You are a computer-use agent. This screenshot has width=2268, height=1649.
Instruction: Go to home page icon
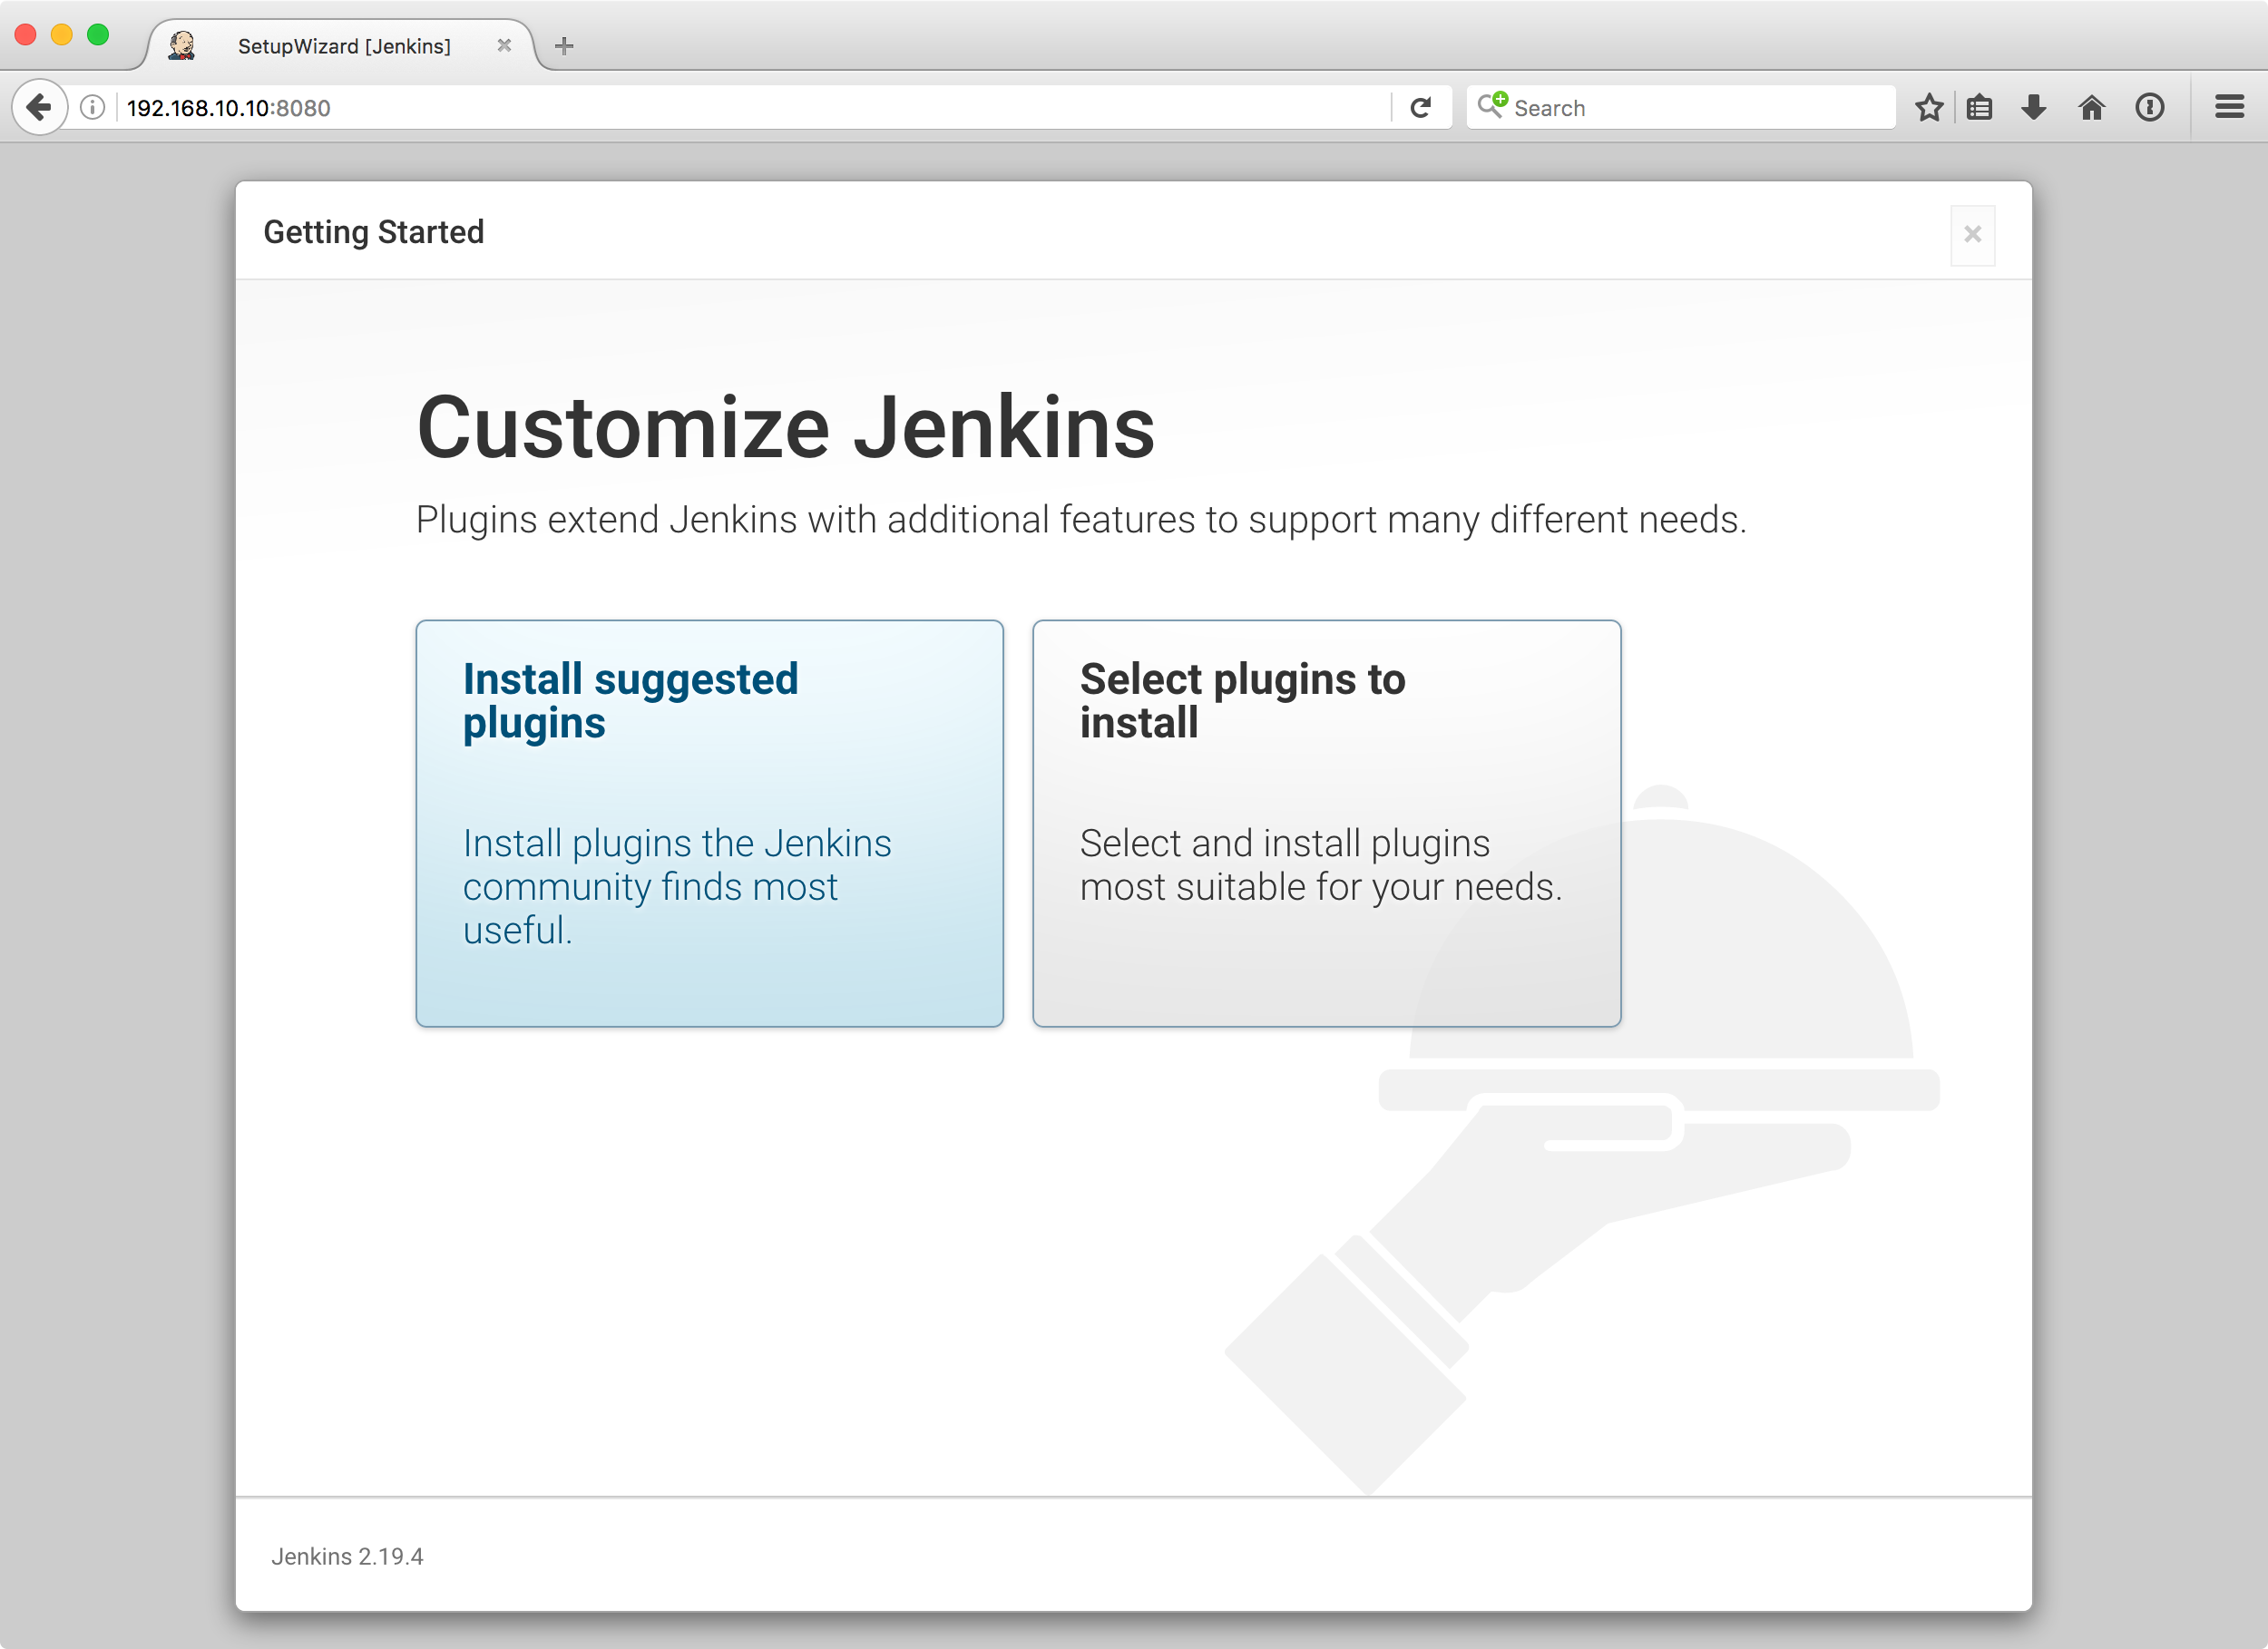click(2091, 107)
